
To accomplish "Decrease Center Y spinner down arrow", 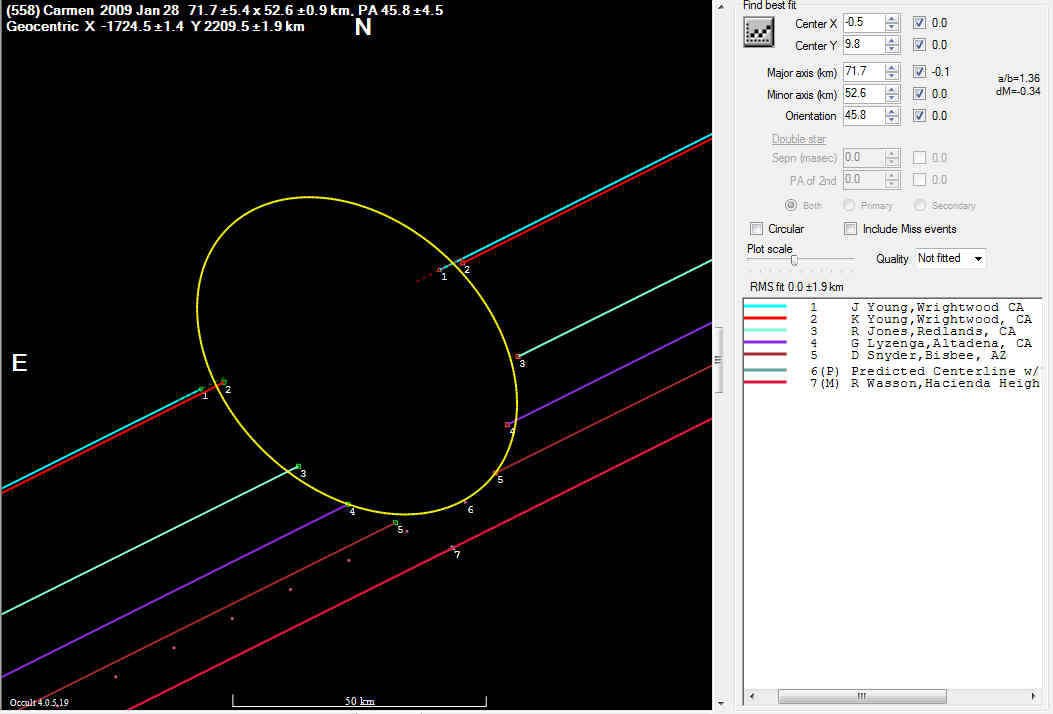I will click(x=892, y=50).
